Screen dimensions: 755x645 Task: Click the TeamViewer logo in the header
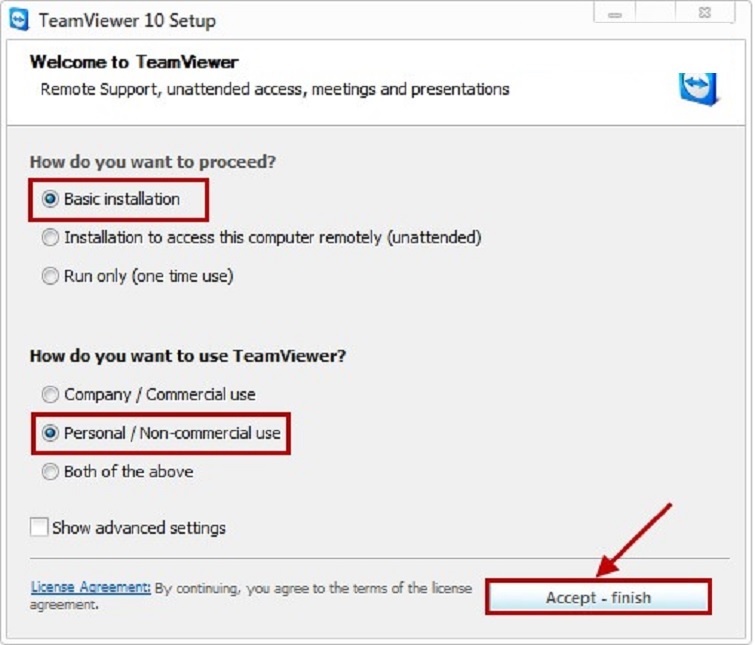(698, 86)
